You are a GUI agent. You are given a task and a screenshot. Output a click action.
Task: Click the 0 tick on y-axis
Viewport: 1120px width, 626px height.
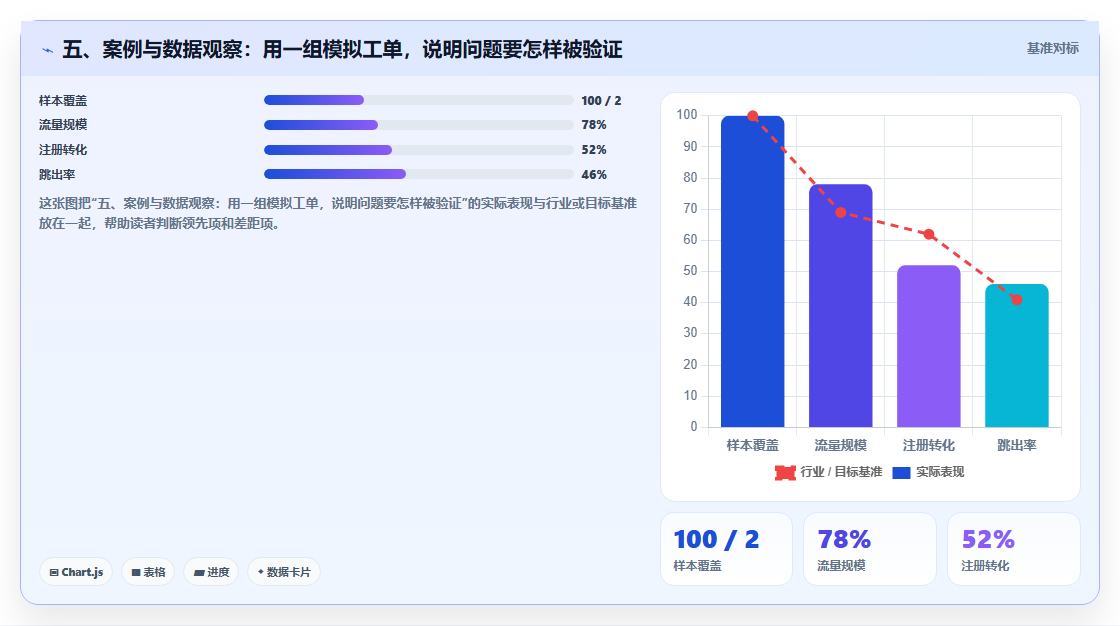coord(694,427)
